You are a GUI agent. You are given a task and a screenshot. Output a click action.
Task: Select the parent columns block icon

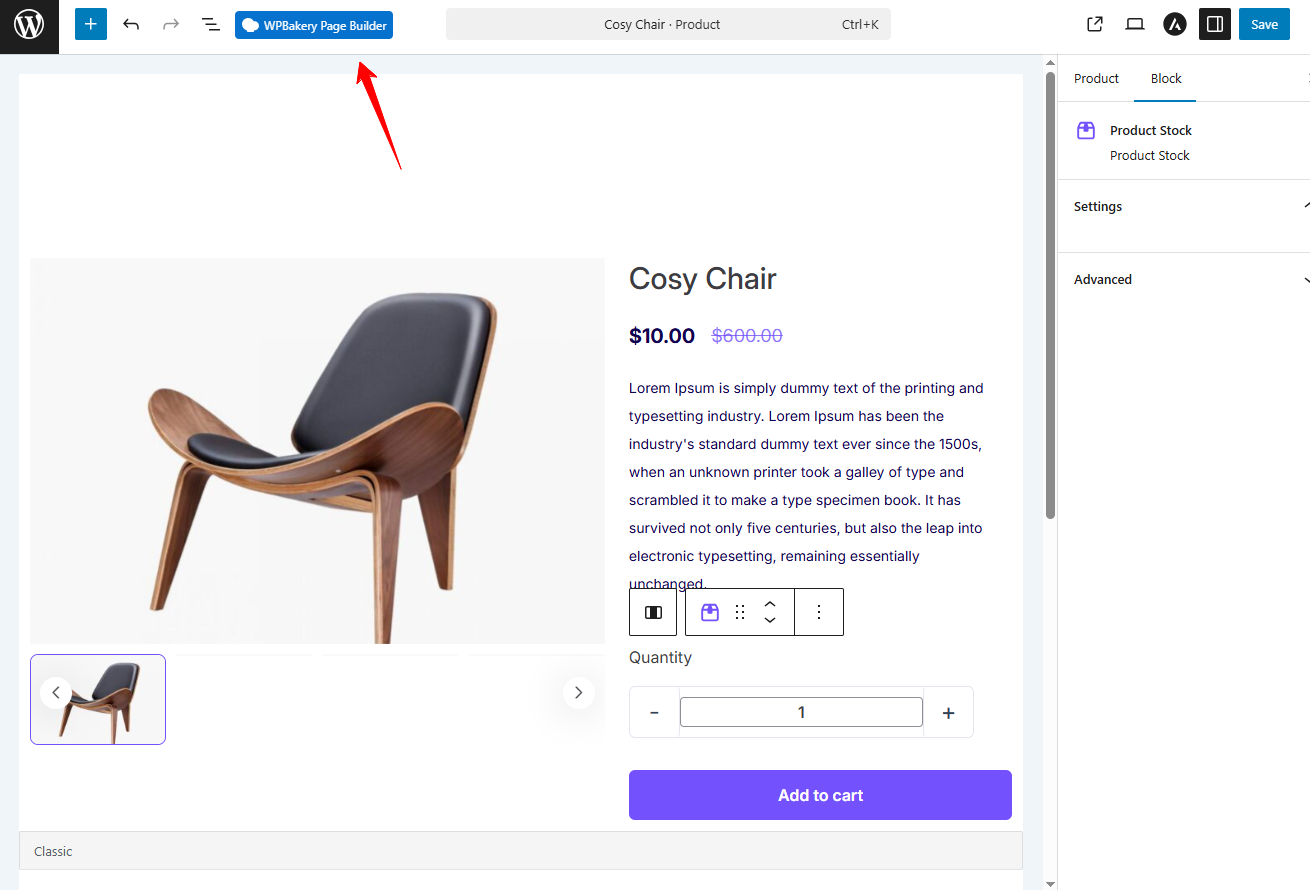tap(653, 612)
